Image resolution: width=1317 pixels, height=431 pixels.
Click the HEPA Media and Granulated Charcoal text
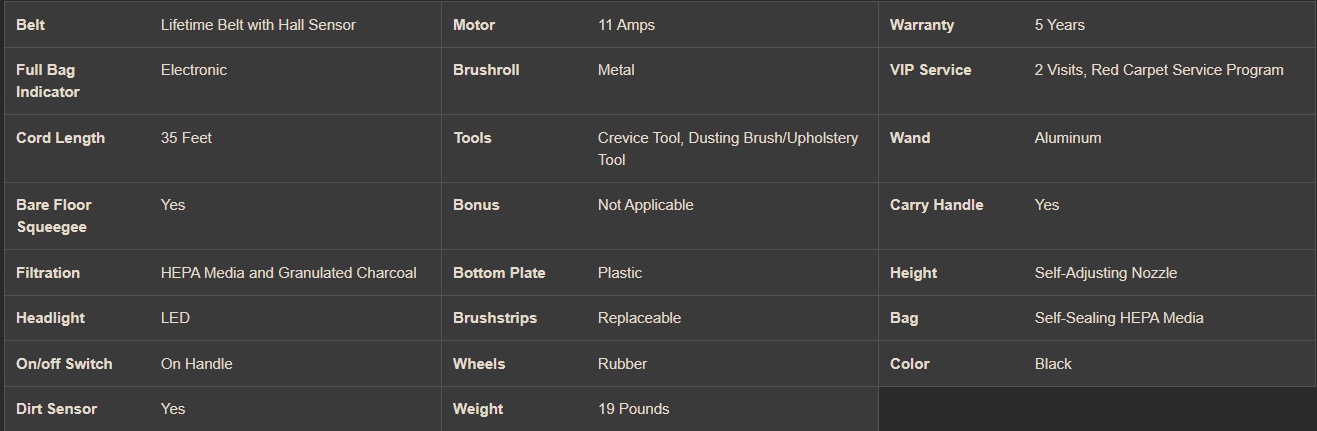pyautogui.click(x=288, y=273)
